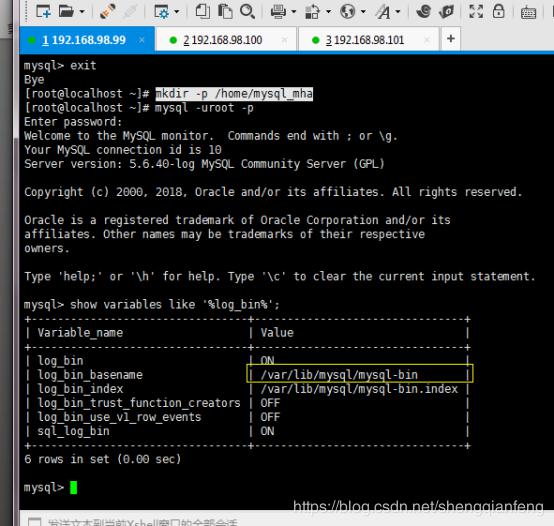Click the Xftp swirl icon
The width and height of the screenshot is (554, 526).
point(423,11)
